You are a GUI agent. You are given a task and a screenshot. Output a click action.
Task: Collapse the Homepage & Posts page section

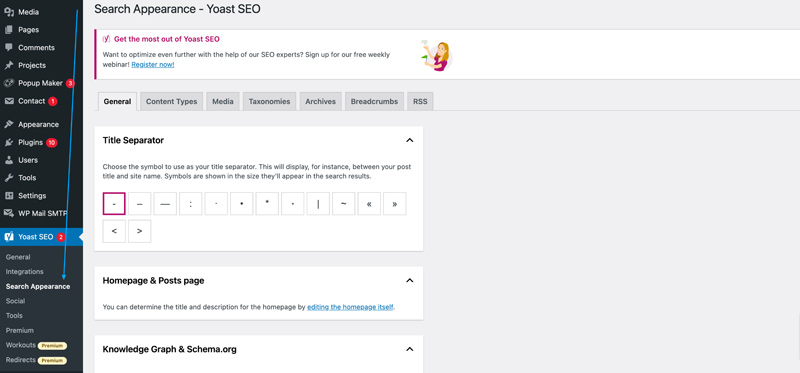(x=409, y=281)
